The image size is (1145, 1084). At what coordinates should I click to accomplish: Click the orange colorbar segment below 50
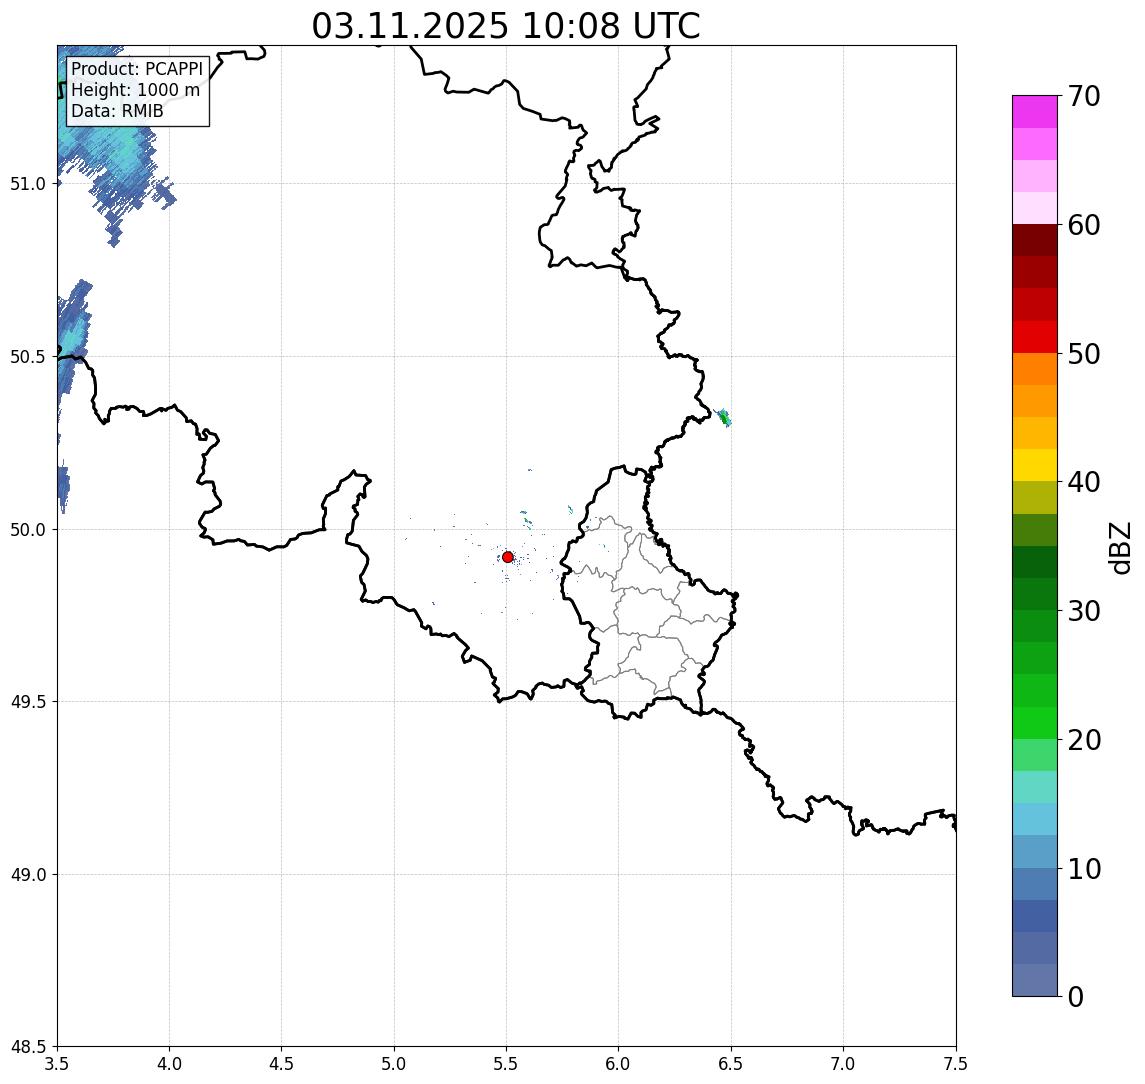[x=1035, y=369]
